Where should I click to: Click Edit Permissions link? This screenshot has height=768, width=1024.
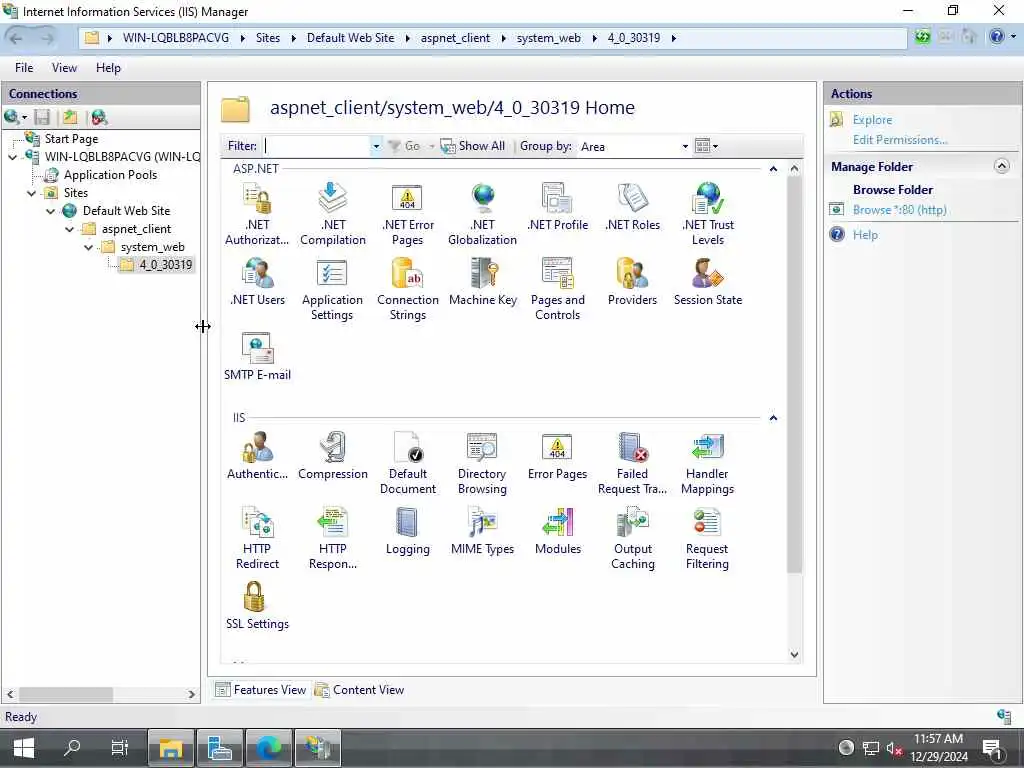(x=900, y=140)
